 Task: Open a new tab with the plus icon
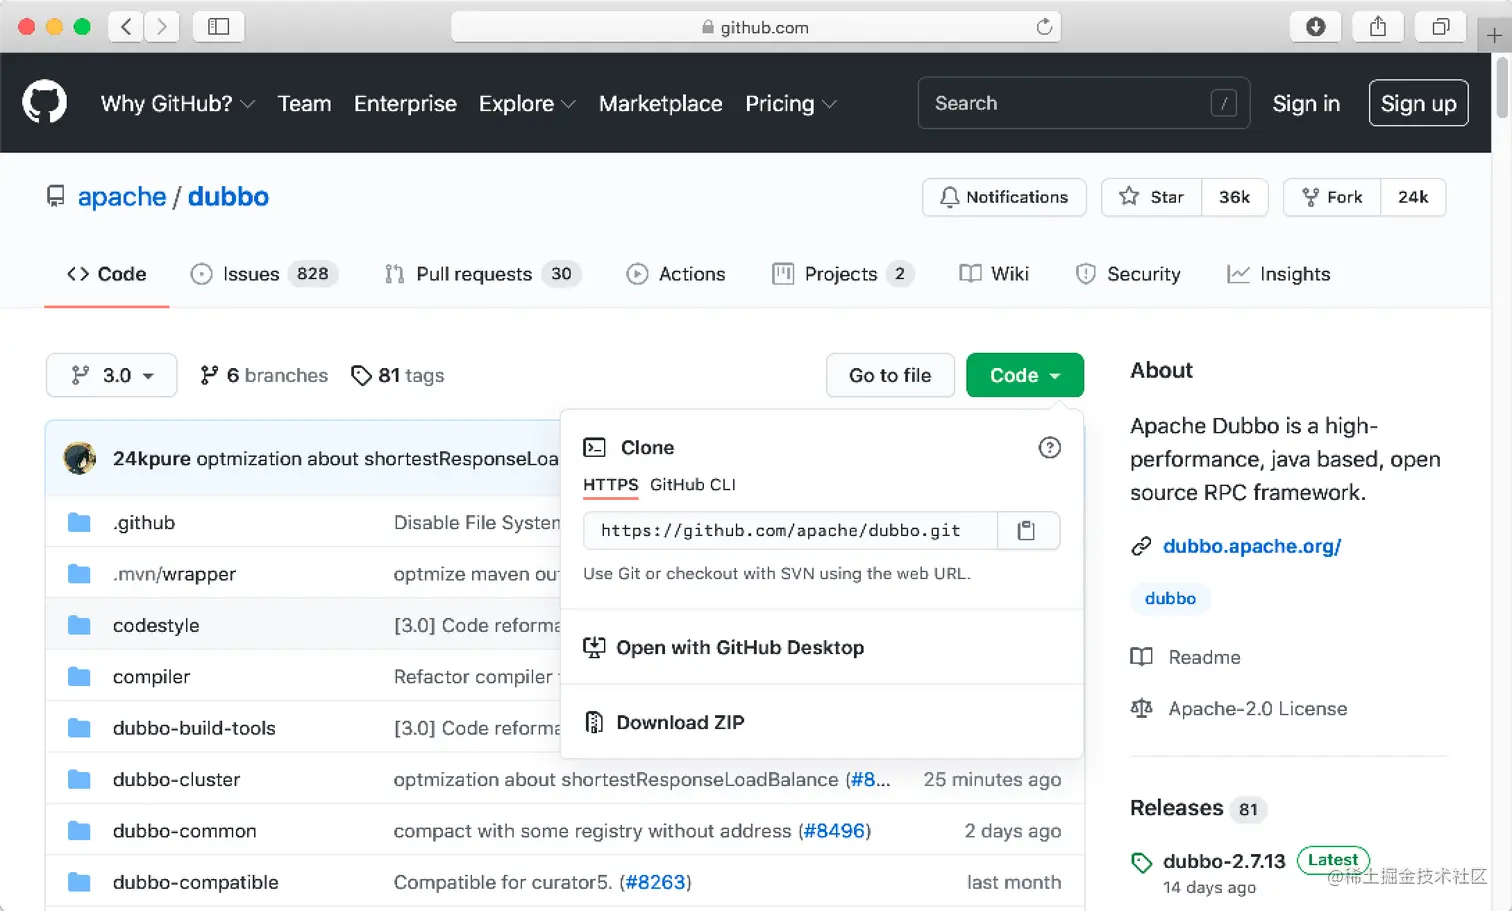pyautogui.click(x=1494, y=35)
